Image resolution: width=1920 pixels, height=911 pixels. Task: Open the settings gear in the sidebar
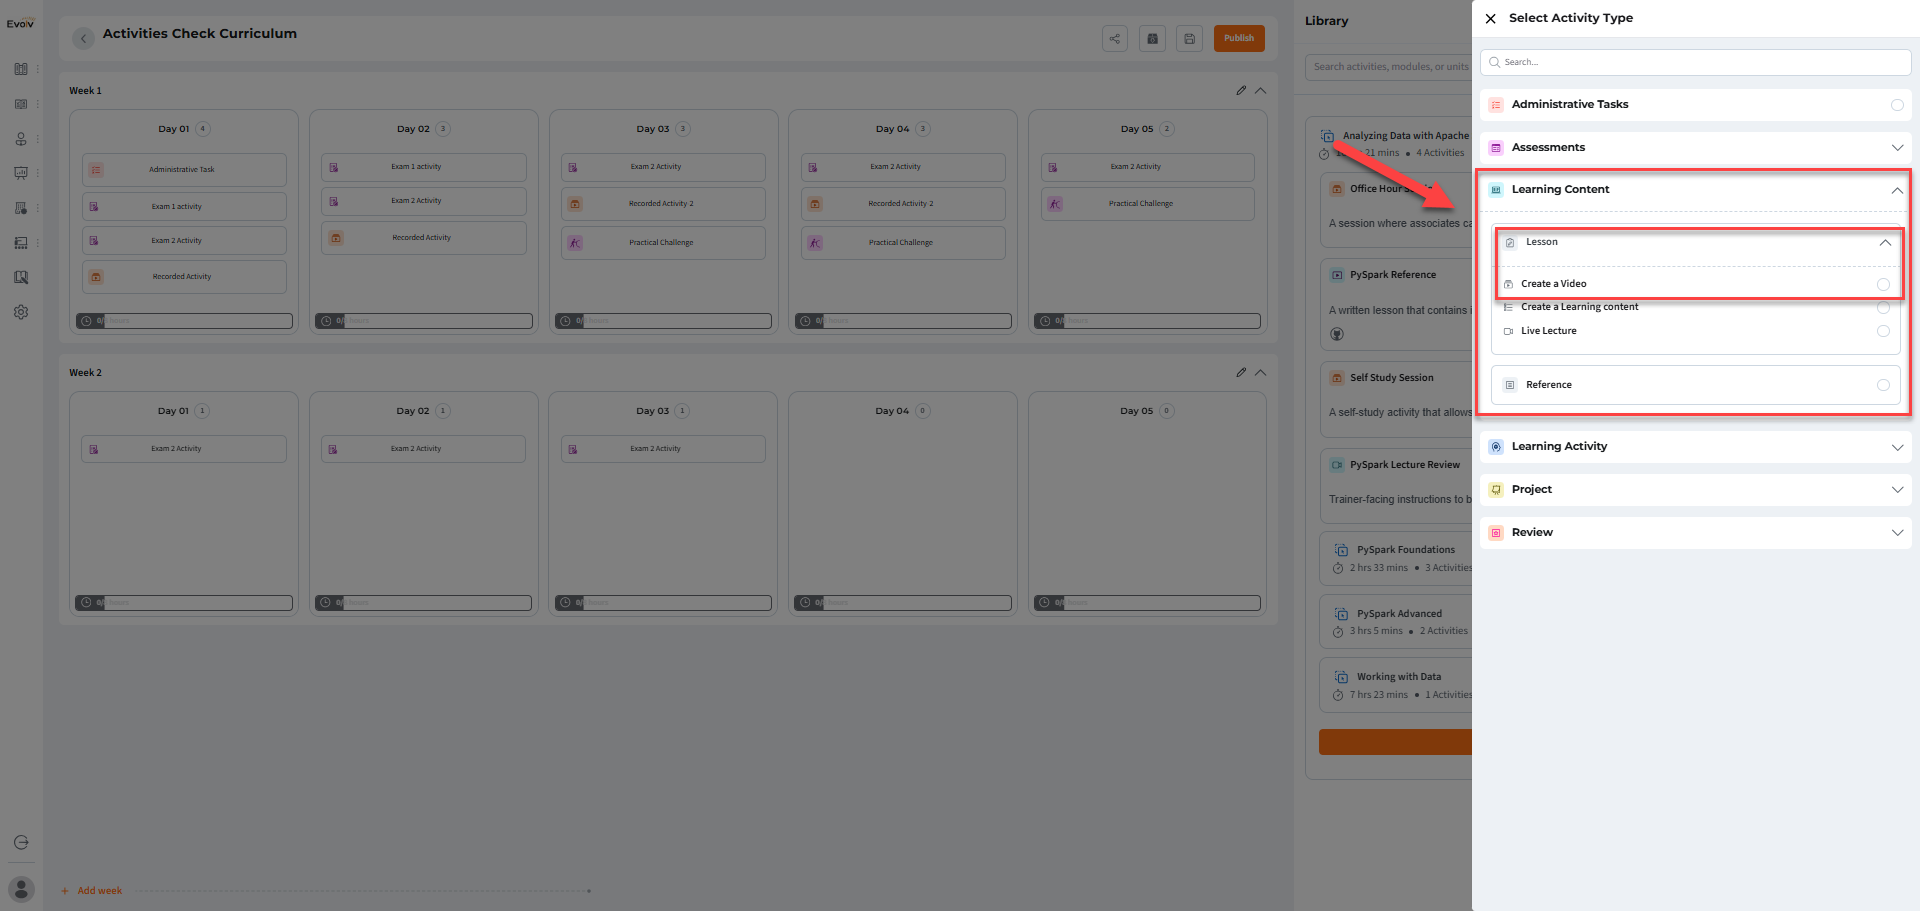(x=21, y=312)
